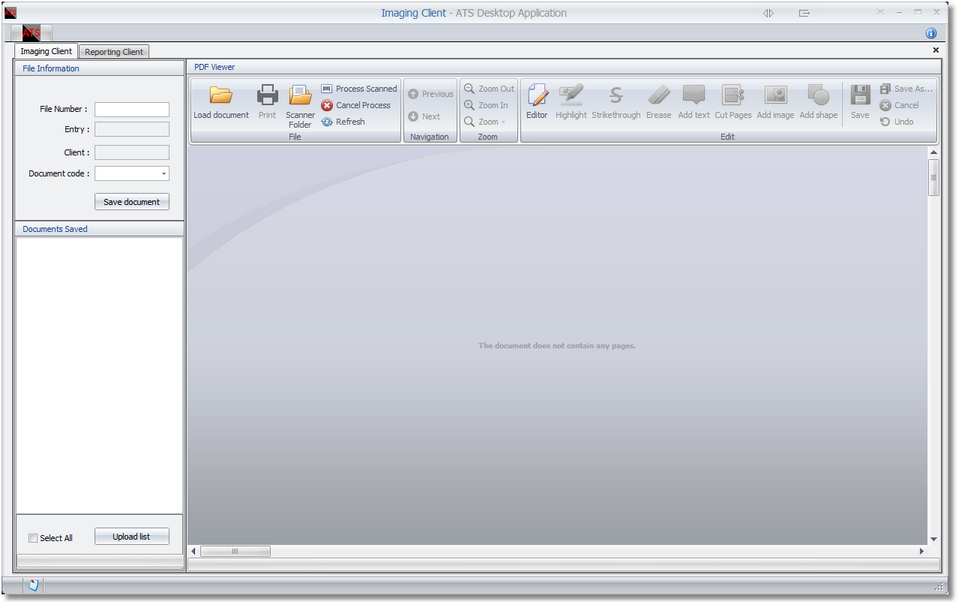The image size is (959, 605).
Task: Click the blue info icon at top right
Action: (931, 33)
